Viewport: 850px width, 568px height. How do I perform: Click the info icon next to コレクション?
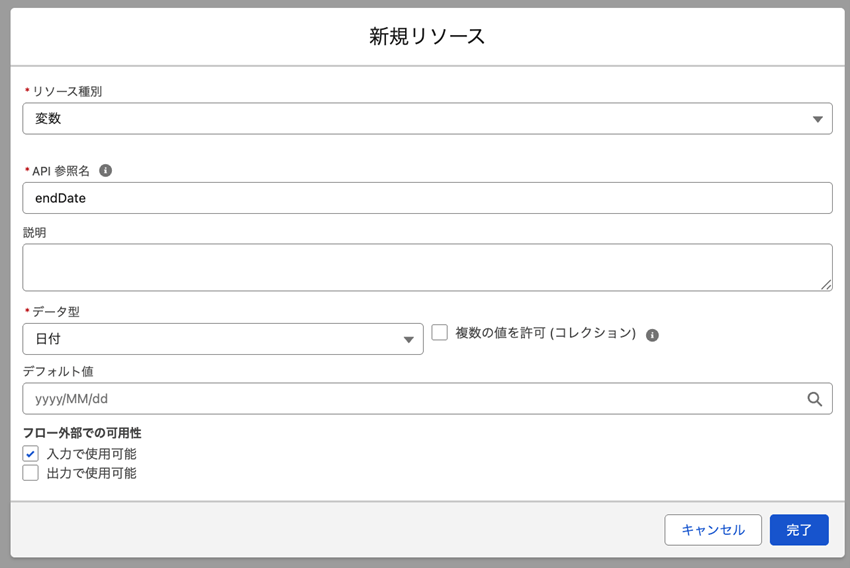click(x=652, y=335)
